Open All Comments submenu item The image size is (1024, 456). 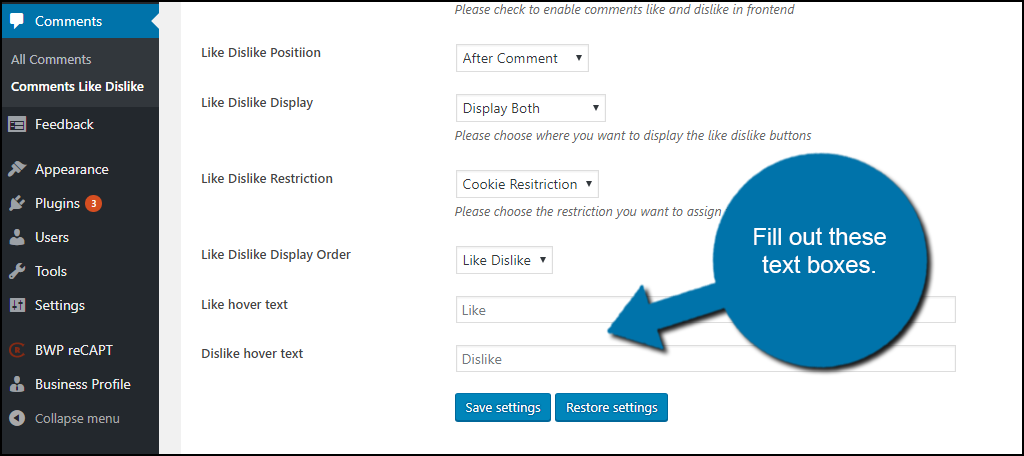(51, 59)
